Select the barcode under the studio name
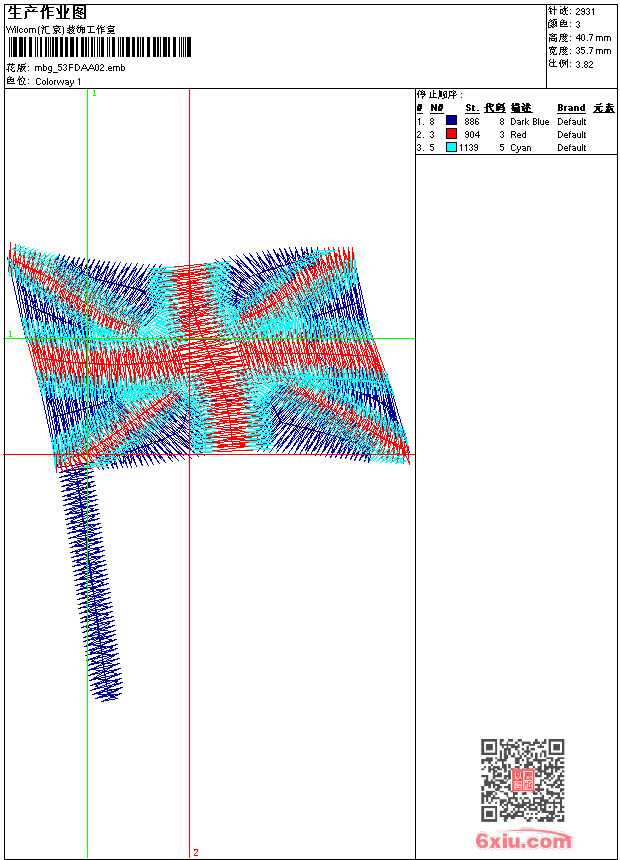The height and width of the screenshot is (860, 620). [x=99, y=47]
